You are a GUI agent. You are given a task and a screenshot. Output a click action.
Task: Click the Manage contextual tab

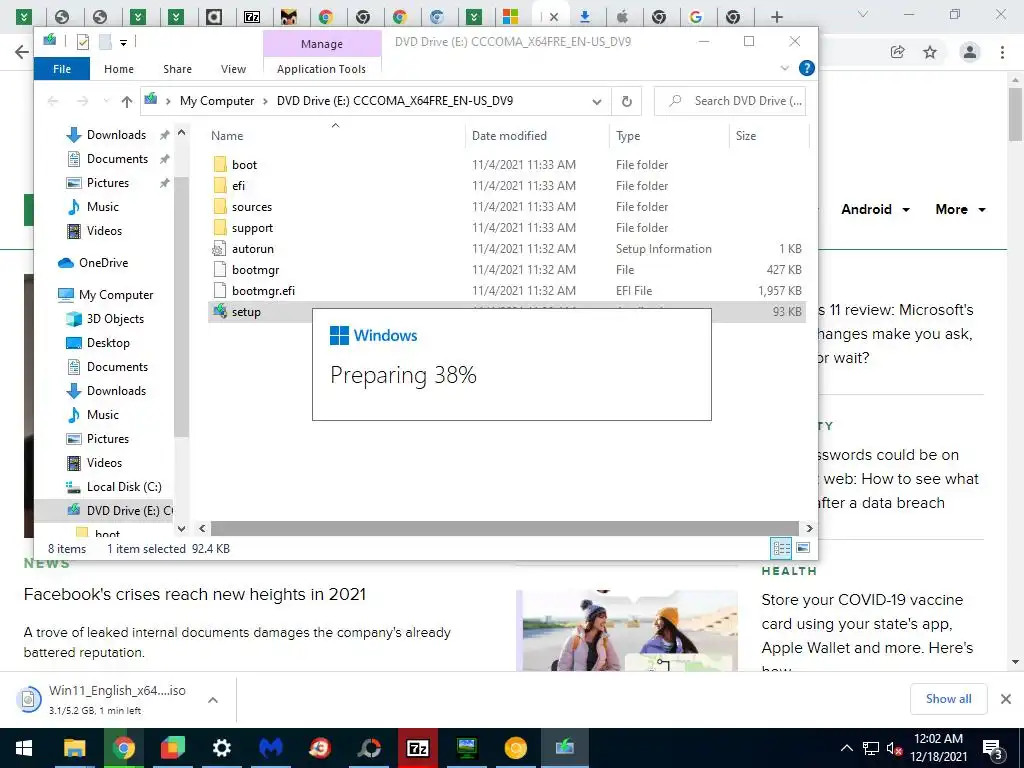pyautogui.click(x=321, y=44)
